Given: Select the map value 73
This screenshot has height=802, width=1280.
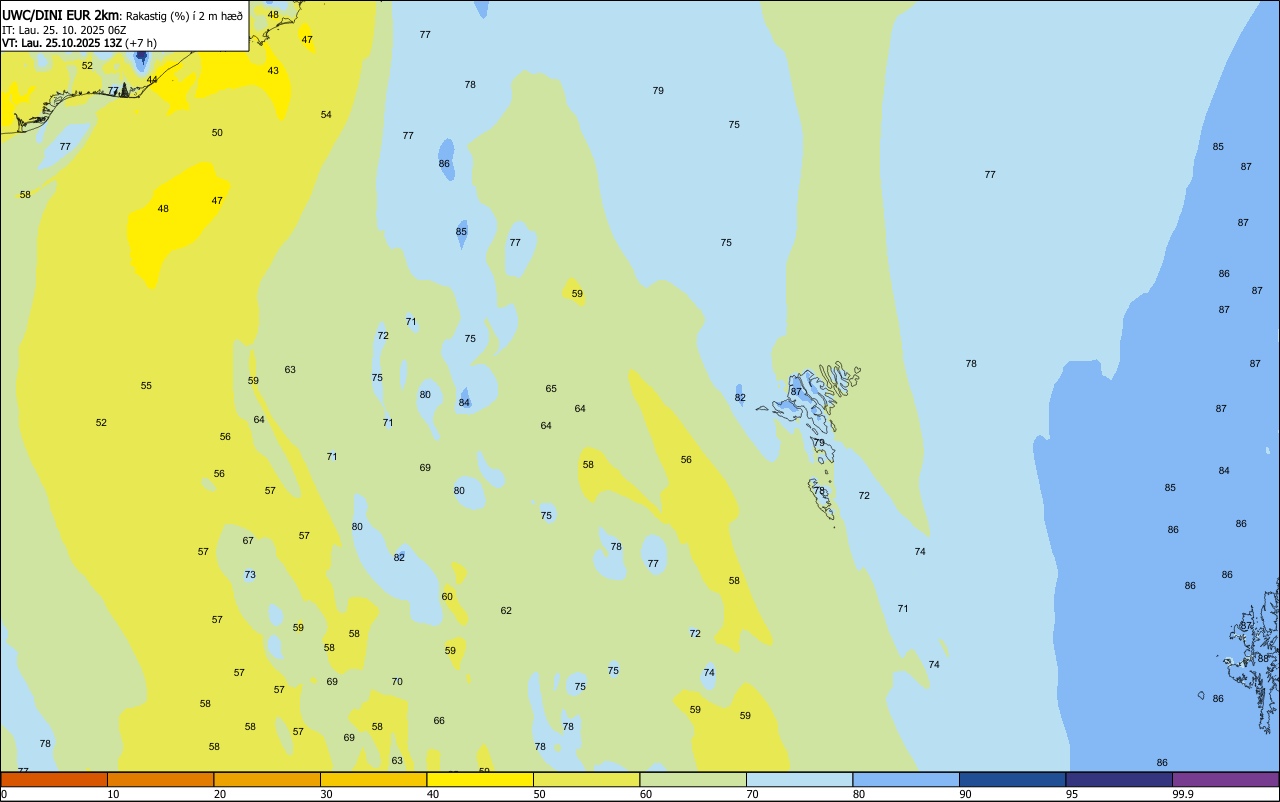Looking at the screenshot, I should pyautogui.click(x=250, y=575).
